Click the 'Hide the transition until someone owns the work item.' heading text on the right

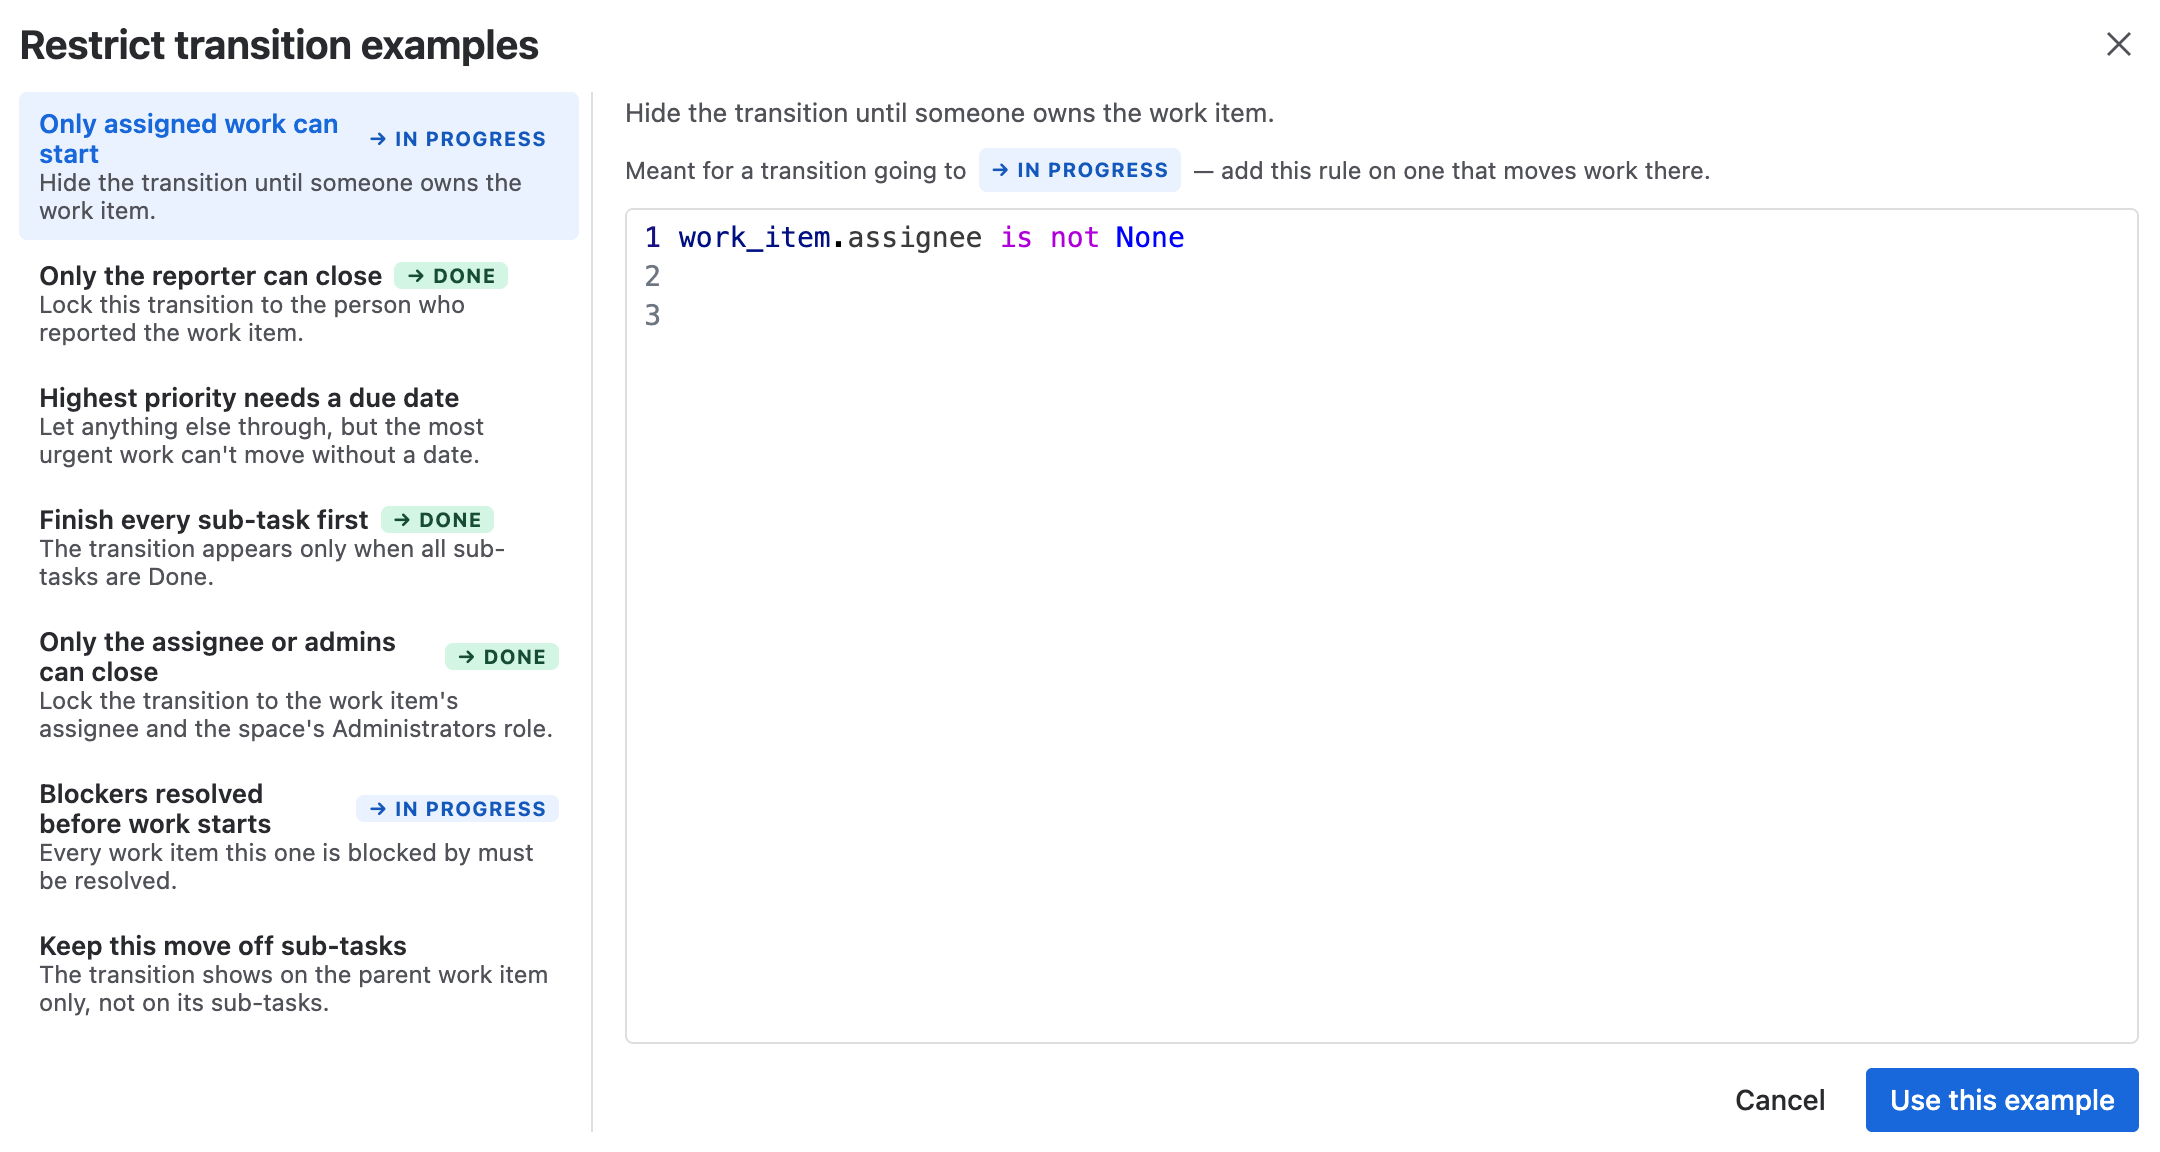point(950,113)
